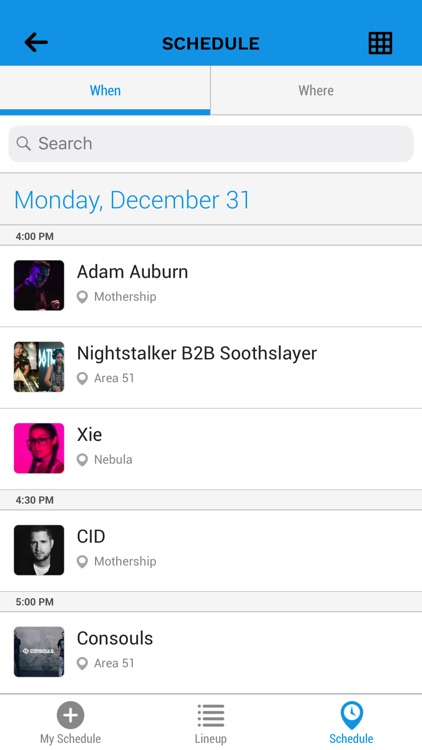Tap the Consouls Area 51 location pin
This screenshot has width=422, height=750.
[82, 663]
